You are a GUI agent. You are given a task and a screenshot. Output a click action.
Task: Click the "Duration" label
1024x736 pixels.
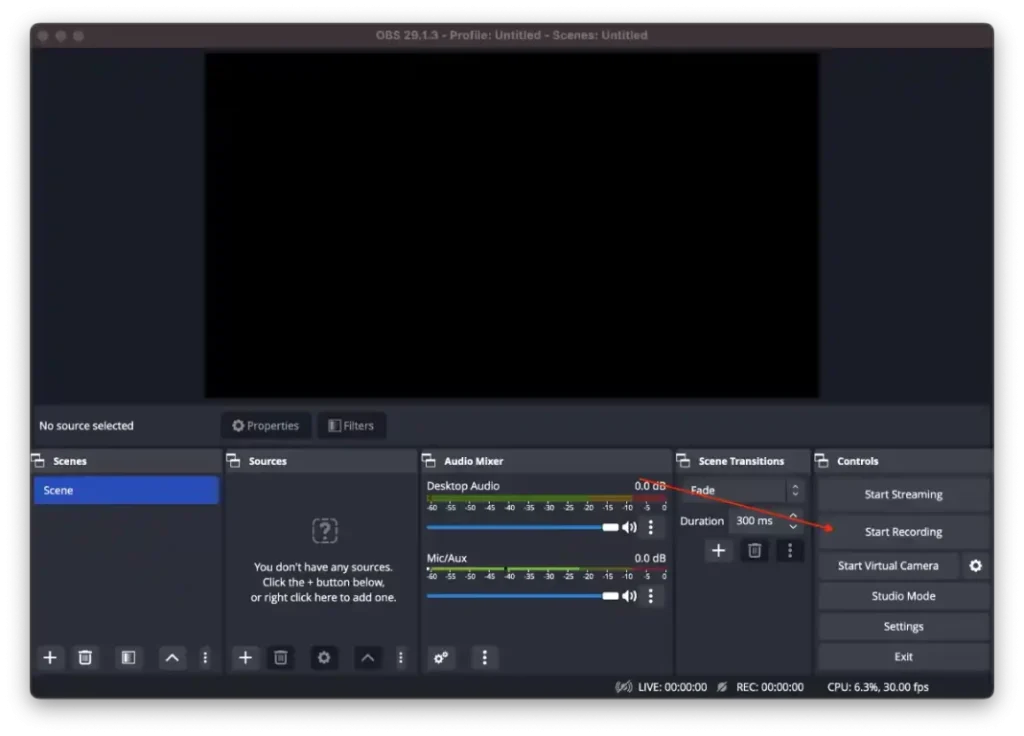coord(702,521)
